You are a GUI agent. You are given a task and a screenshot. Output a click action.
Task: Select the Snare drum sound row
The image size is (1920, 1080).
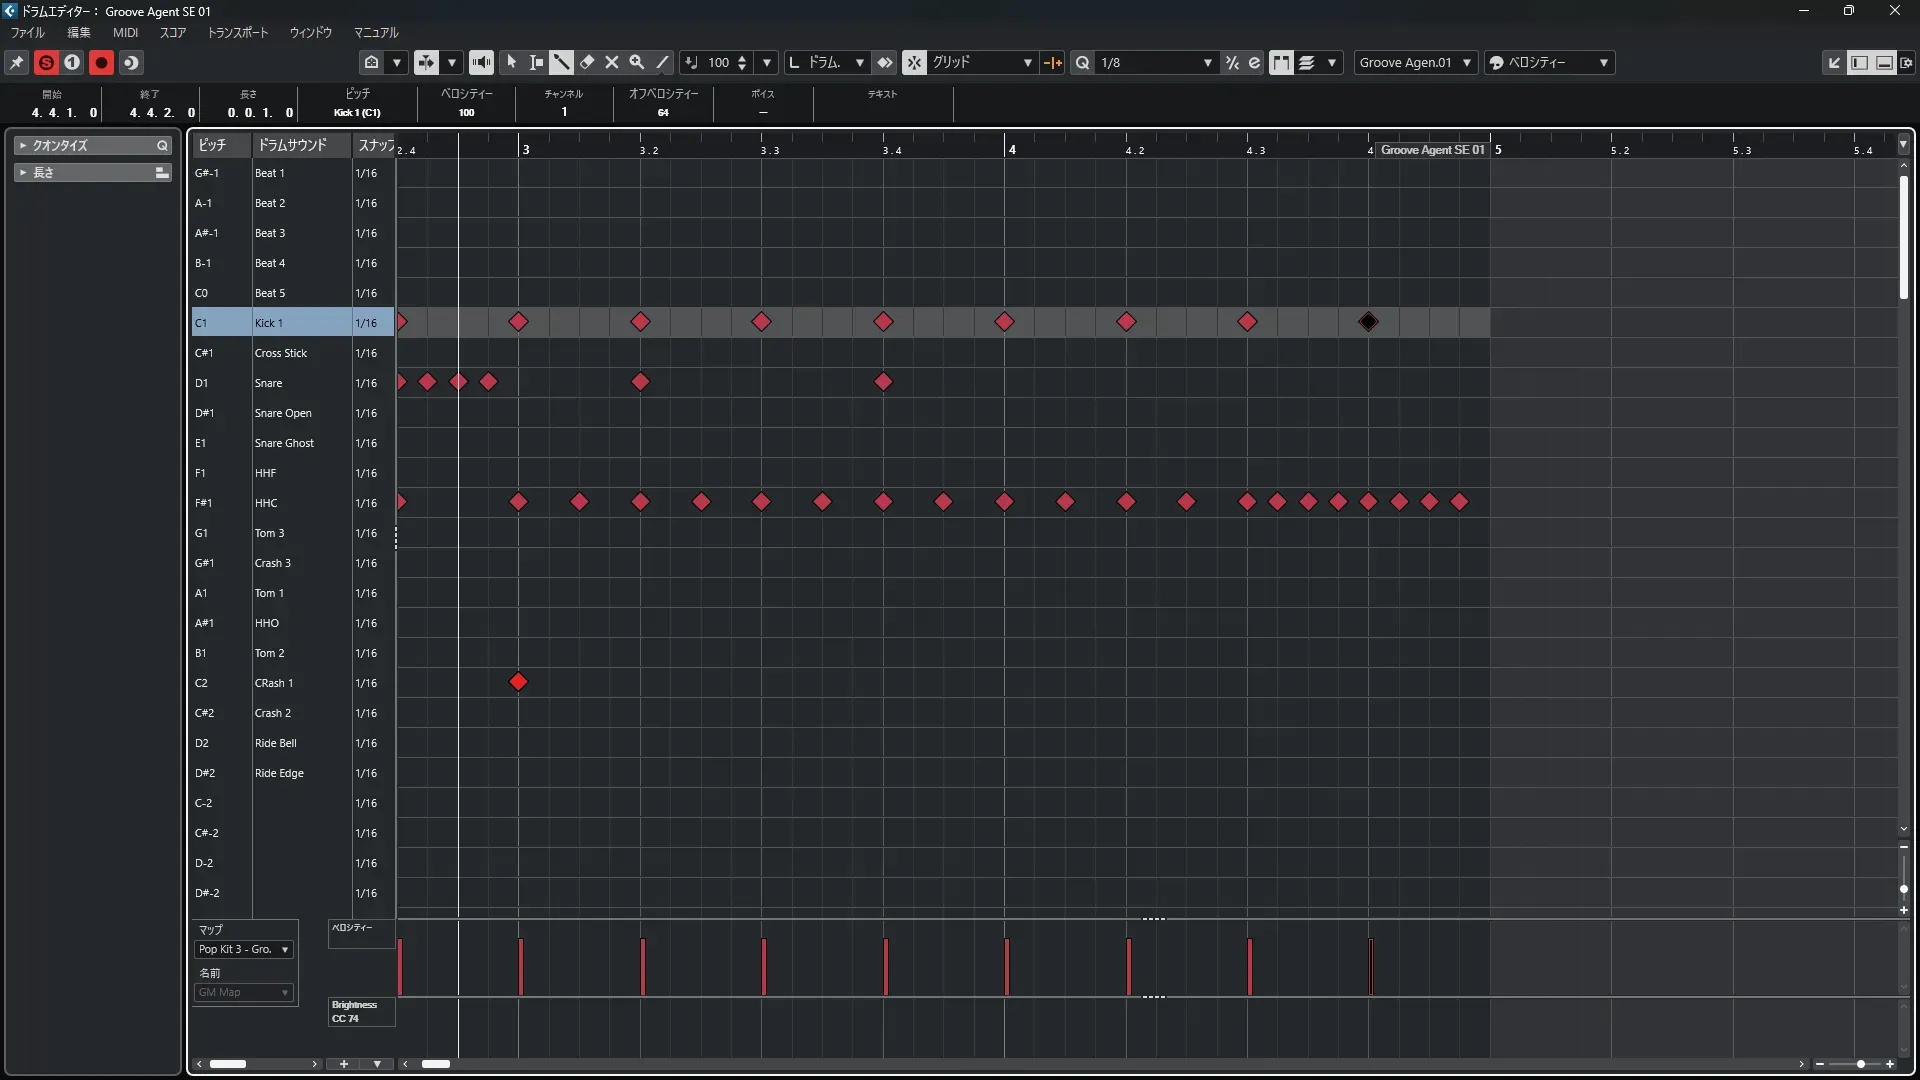(x=268, y=383)
